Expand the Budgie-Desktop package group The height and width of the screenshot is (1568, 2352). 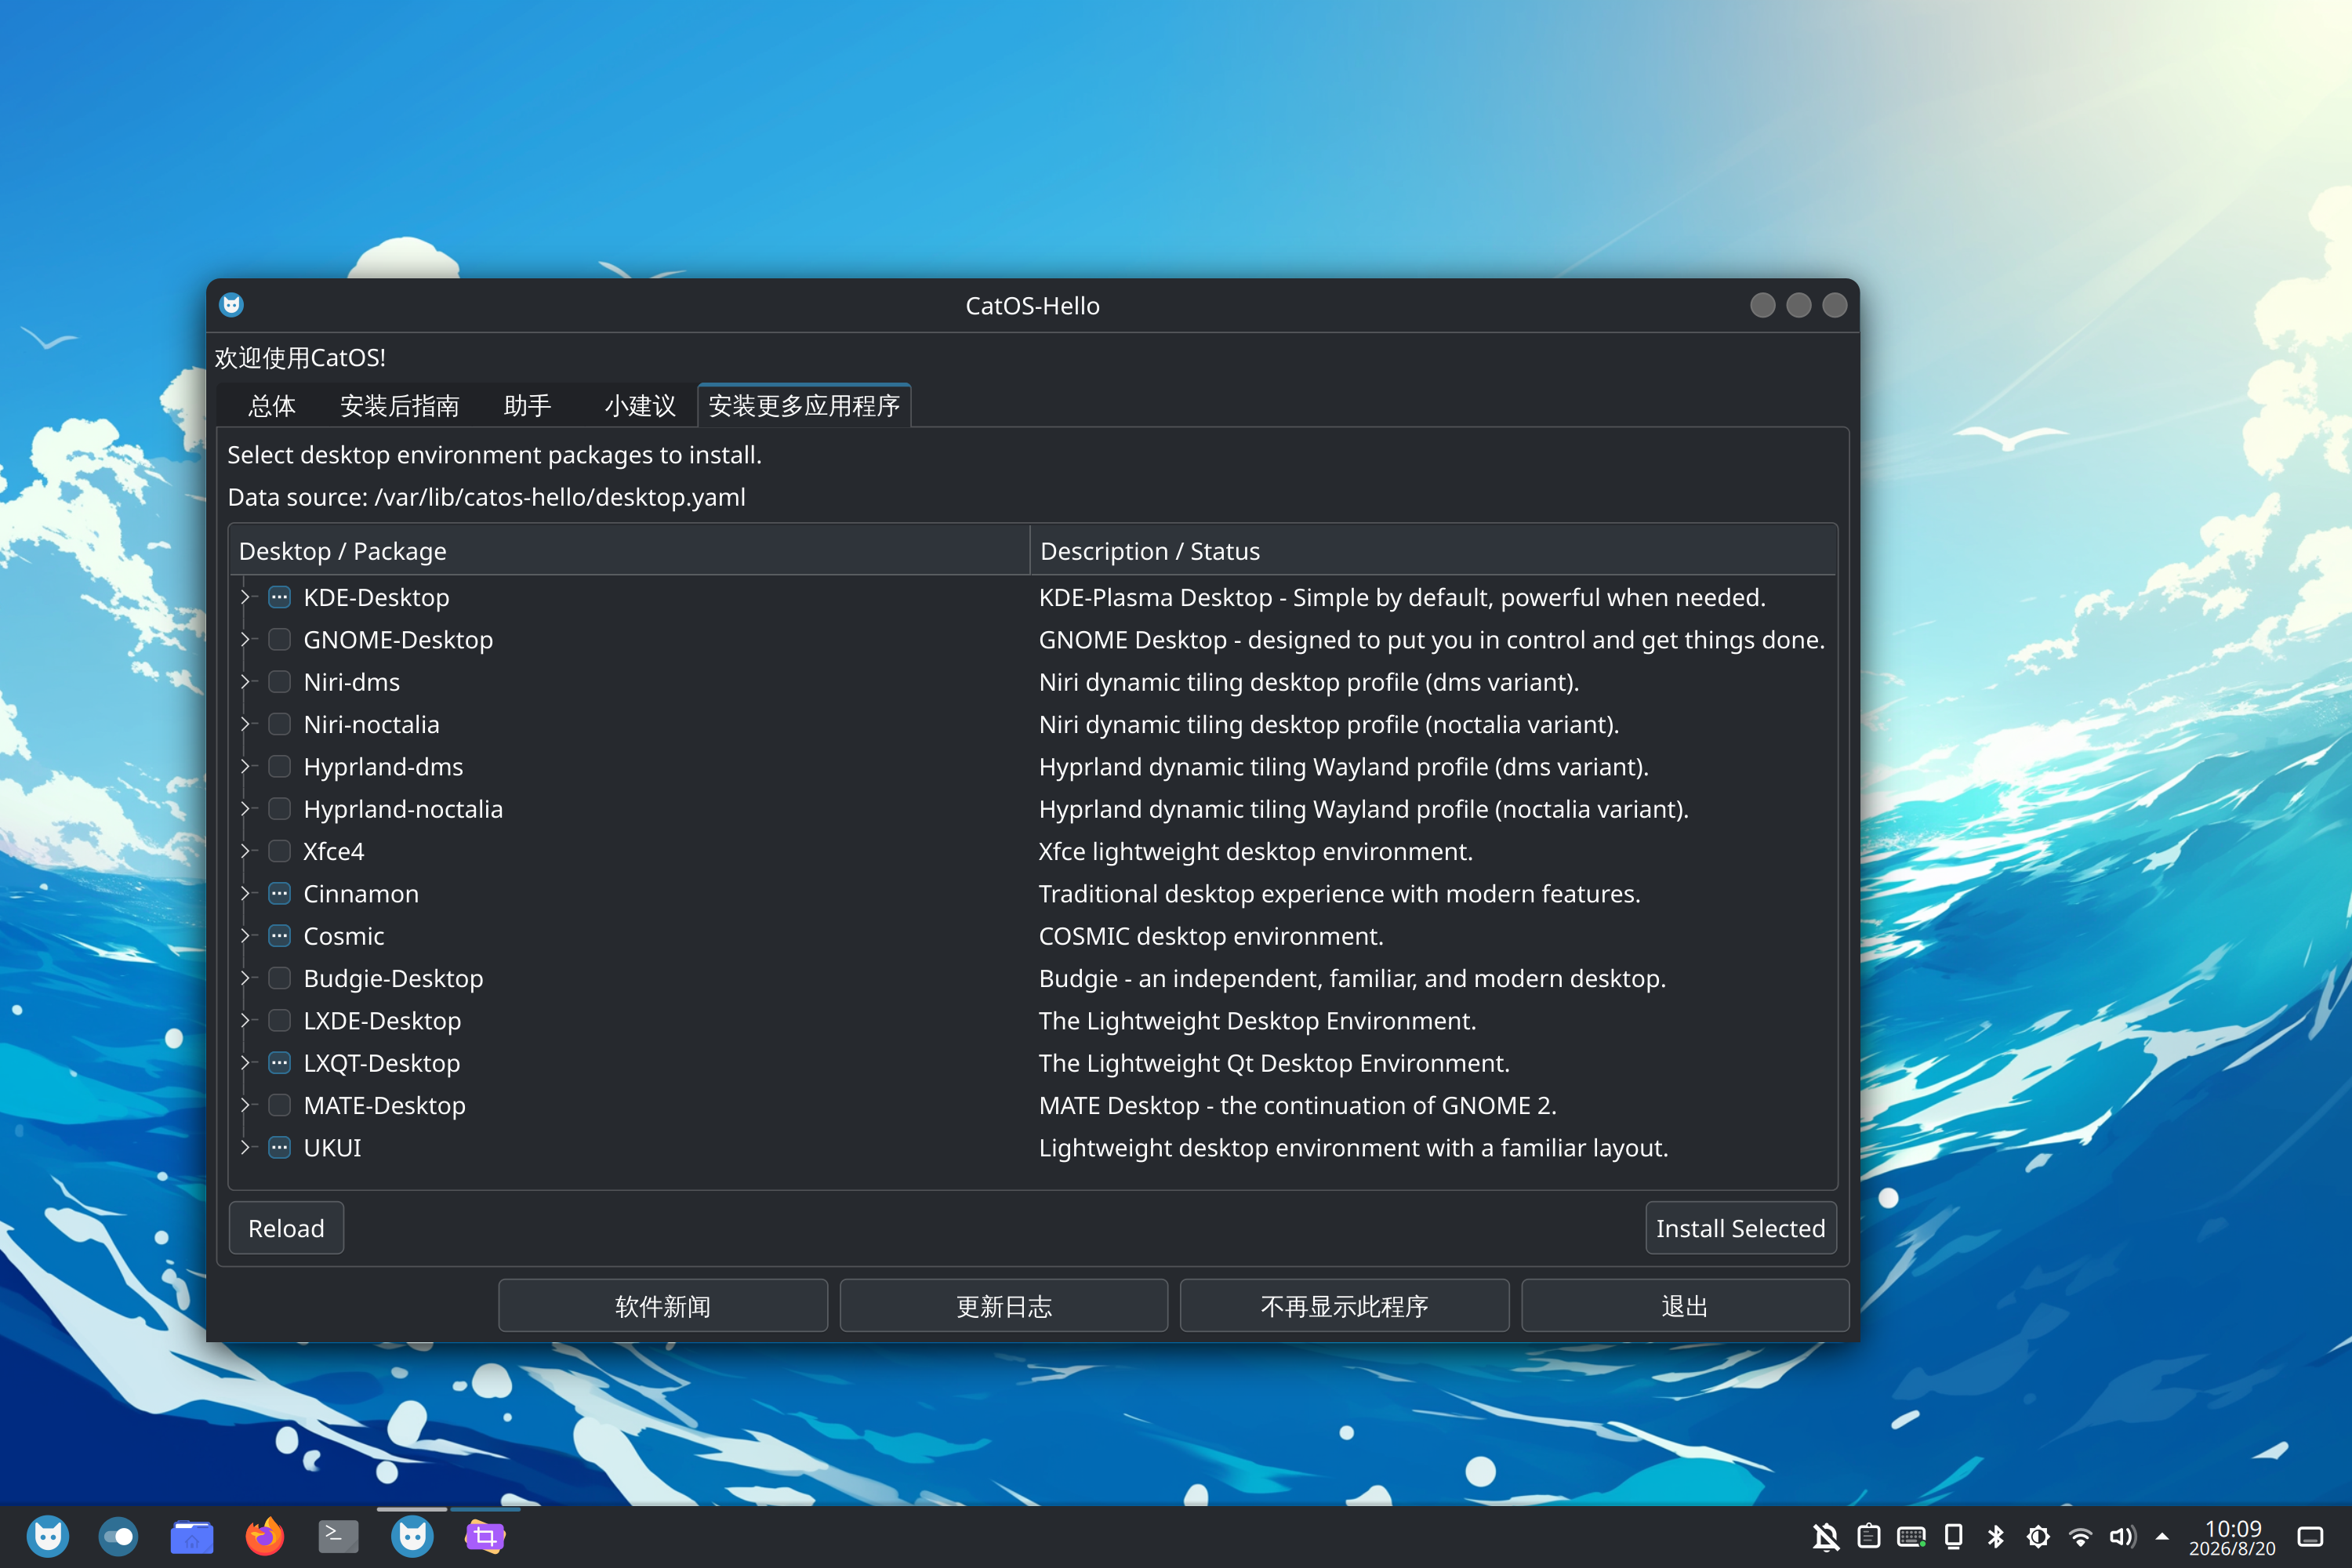245,978
